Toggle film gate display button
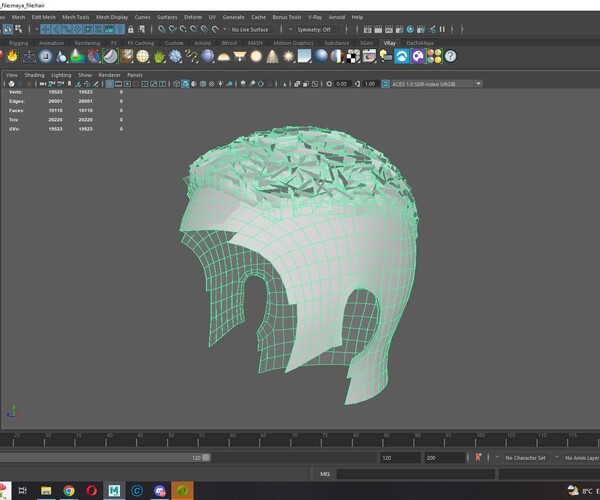Image resolution: width=600 pixels, height=500 pixels. coord(119,84)
